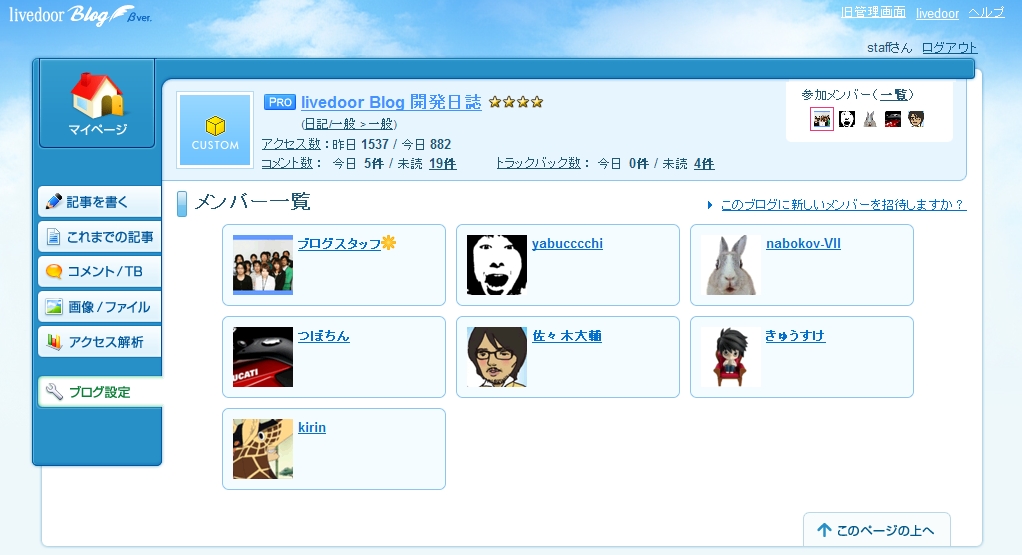Open the kirin giraffe thumbnail
The height and width of the screenshot is (555, 1022).
coord(263,449)
